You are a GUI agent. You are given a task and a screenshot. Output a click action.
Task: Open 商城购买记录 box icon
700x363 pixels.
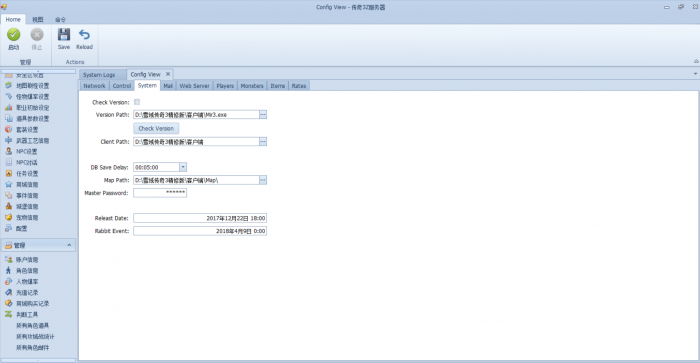pos(8,303)
